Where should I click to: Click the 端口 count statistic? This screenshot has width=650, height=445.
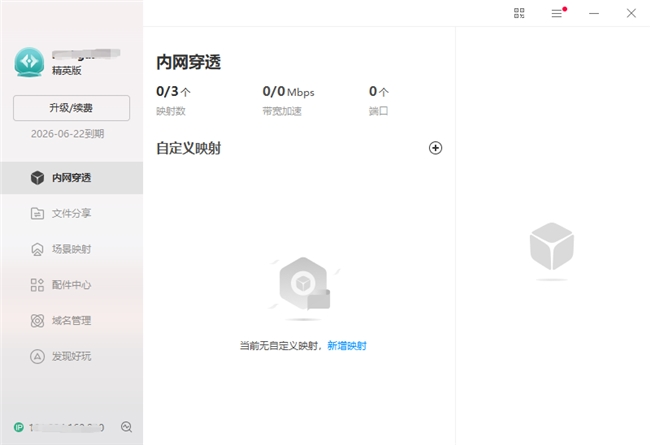coord(379,100)
